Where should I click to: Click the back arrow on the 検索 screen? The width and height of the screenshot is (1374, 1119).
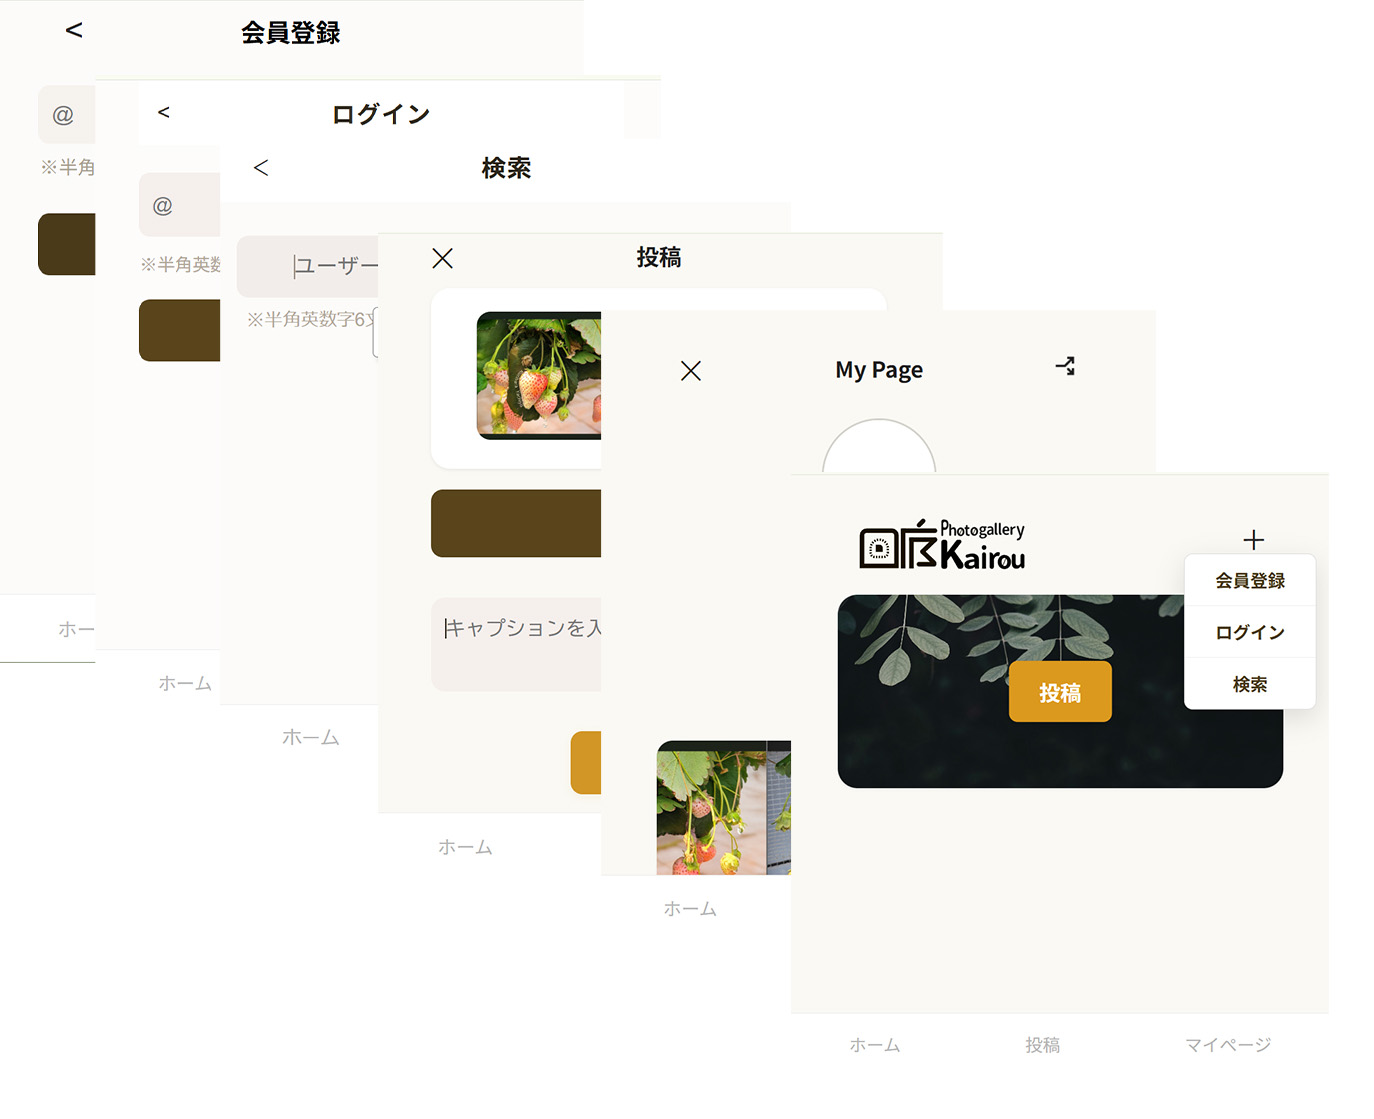coord(261,167)
